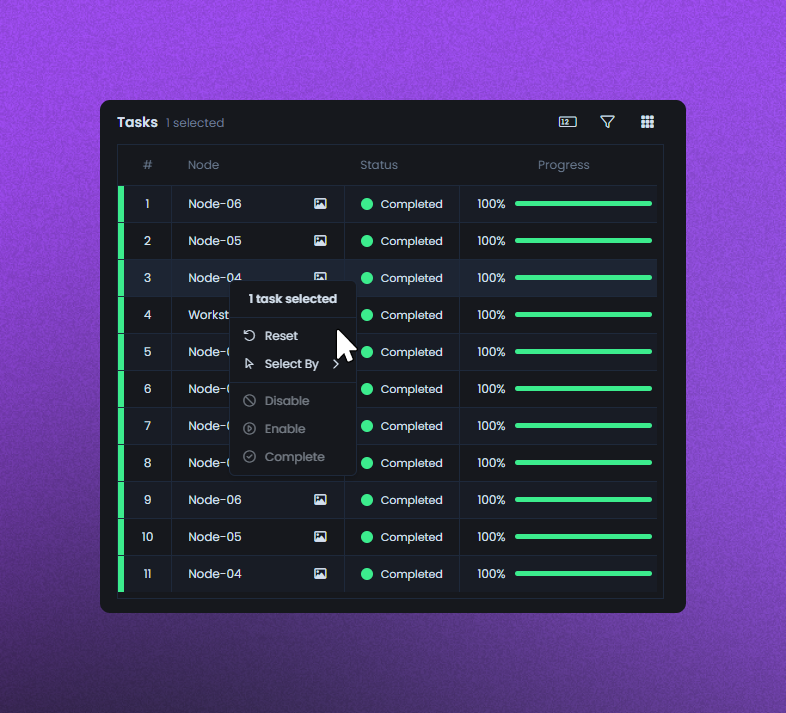Click the Status column header
This screenshot has height=713, width=786.
(x=379, y=165)
